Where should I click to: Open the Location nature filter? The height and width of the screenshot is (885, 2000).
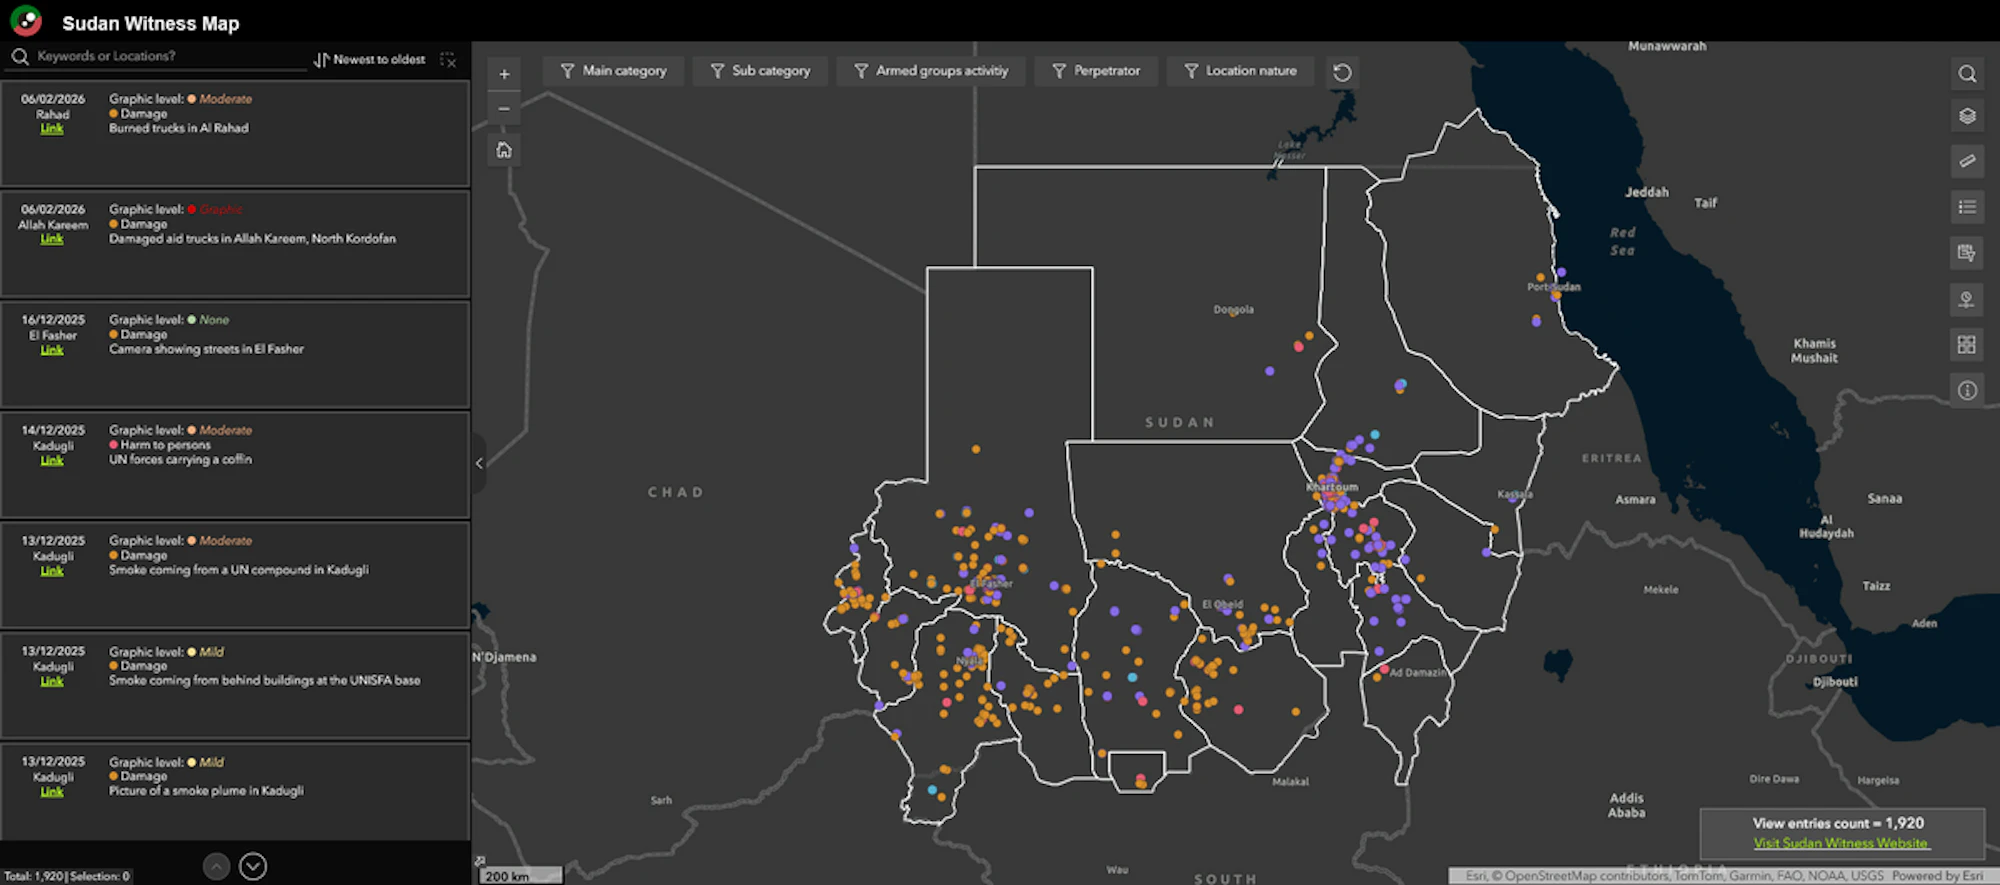pos(1240,71)
